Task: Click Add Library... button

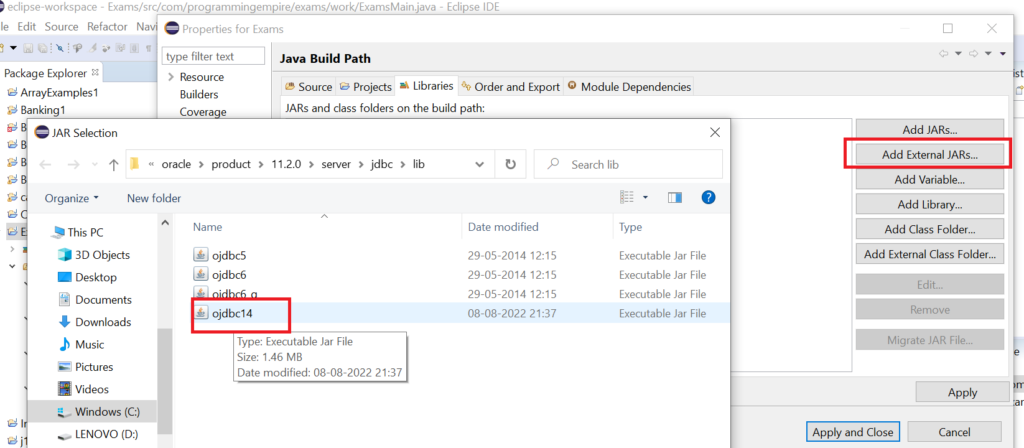Action: [x=929, y=204]
